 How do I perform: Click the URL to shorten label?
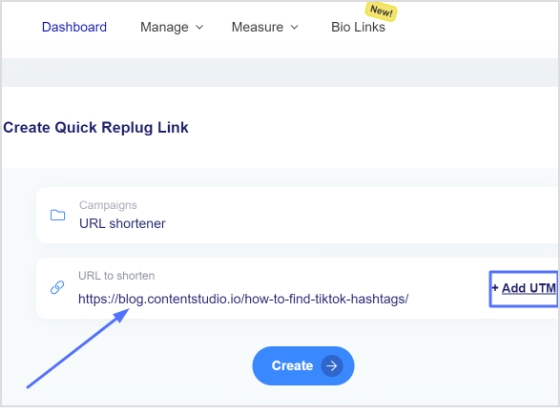(116, 276)
